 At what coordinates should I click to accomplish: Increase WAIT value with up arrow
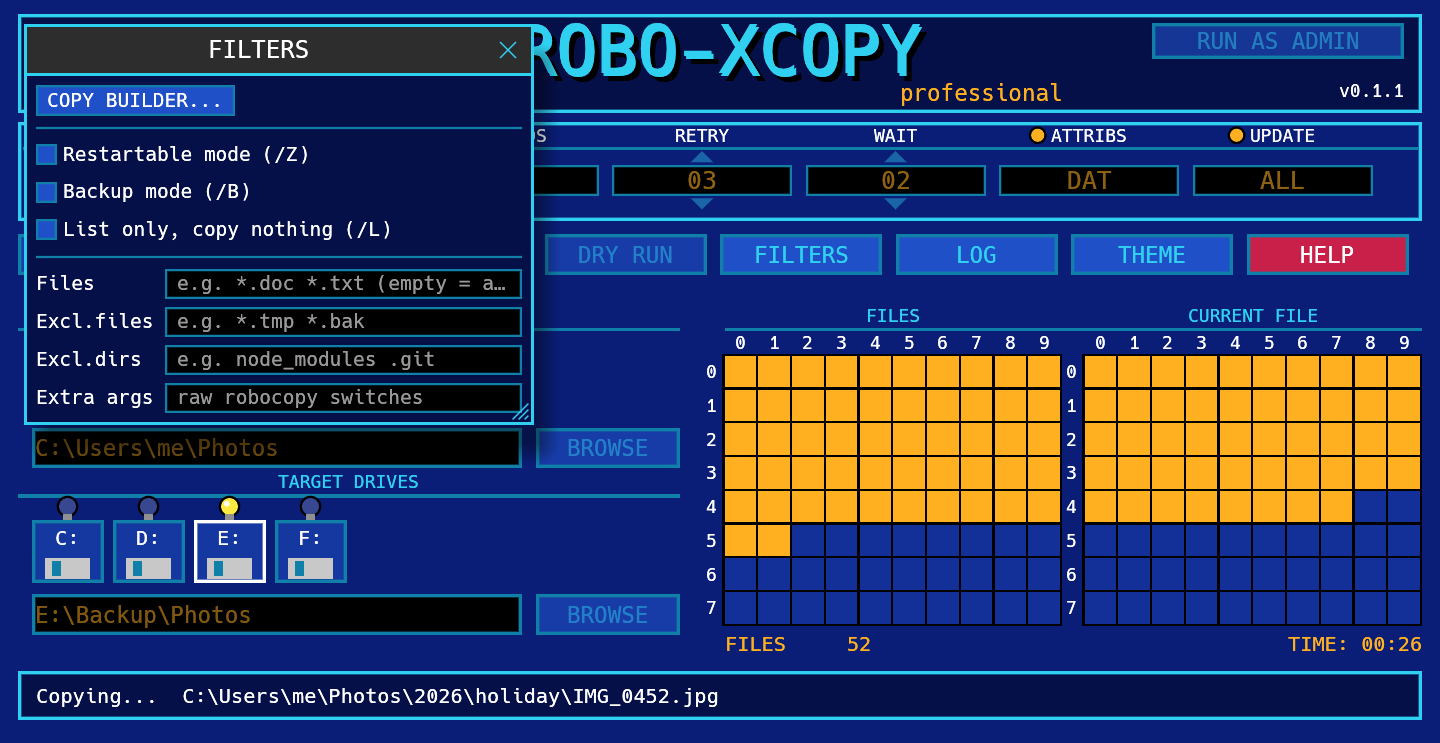pyautogui.click(x=896, y=157)
